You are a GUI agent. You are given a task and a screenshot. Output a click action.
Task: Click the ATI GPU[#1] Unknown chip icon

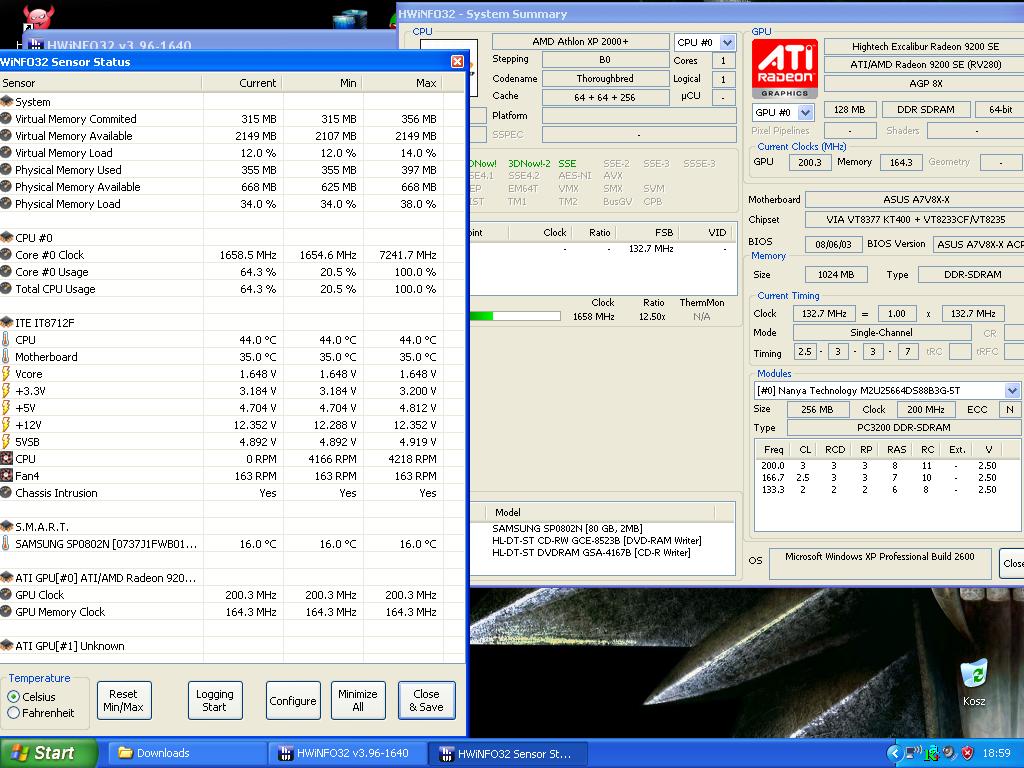pos(7,645)
